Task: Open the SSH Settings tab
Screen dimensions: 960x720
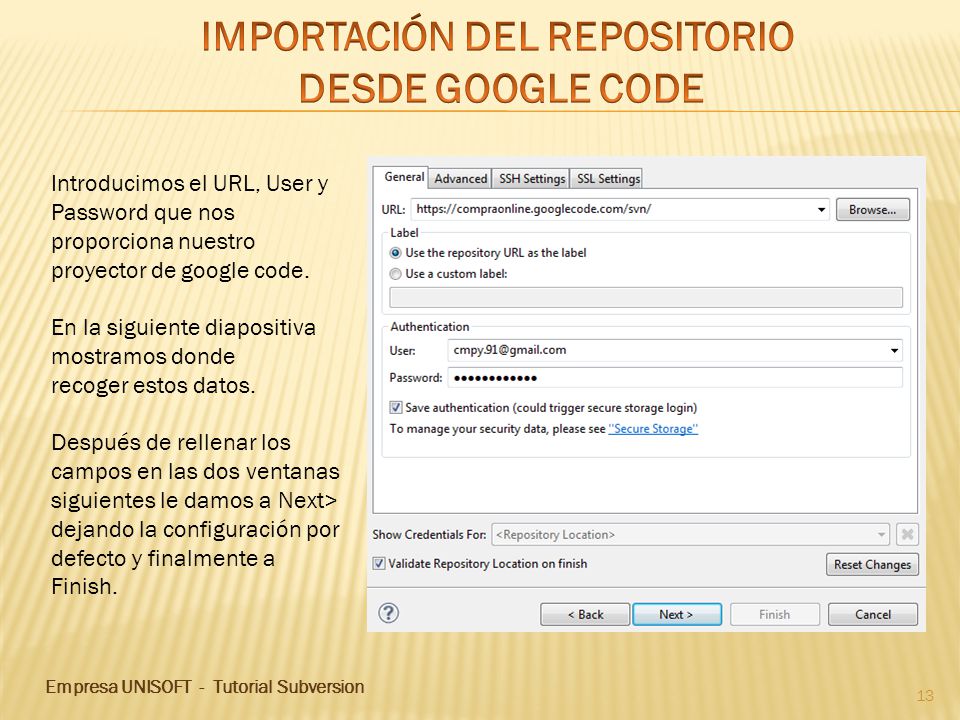Action: (x=531, y=179)
